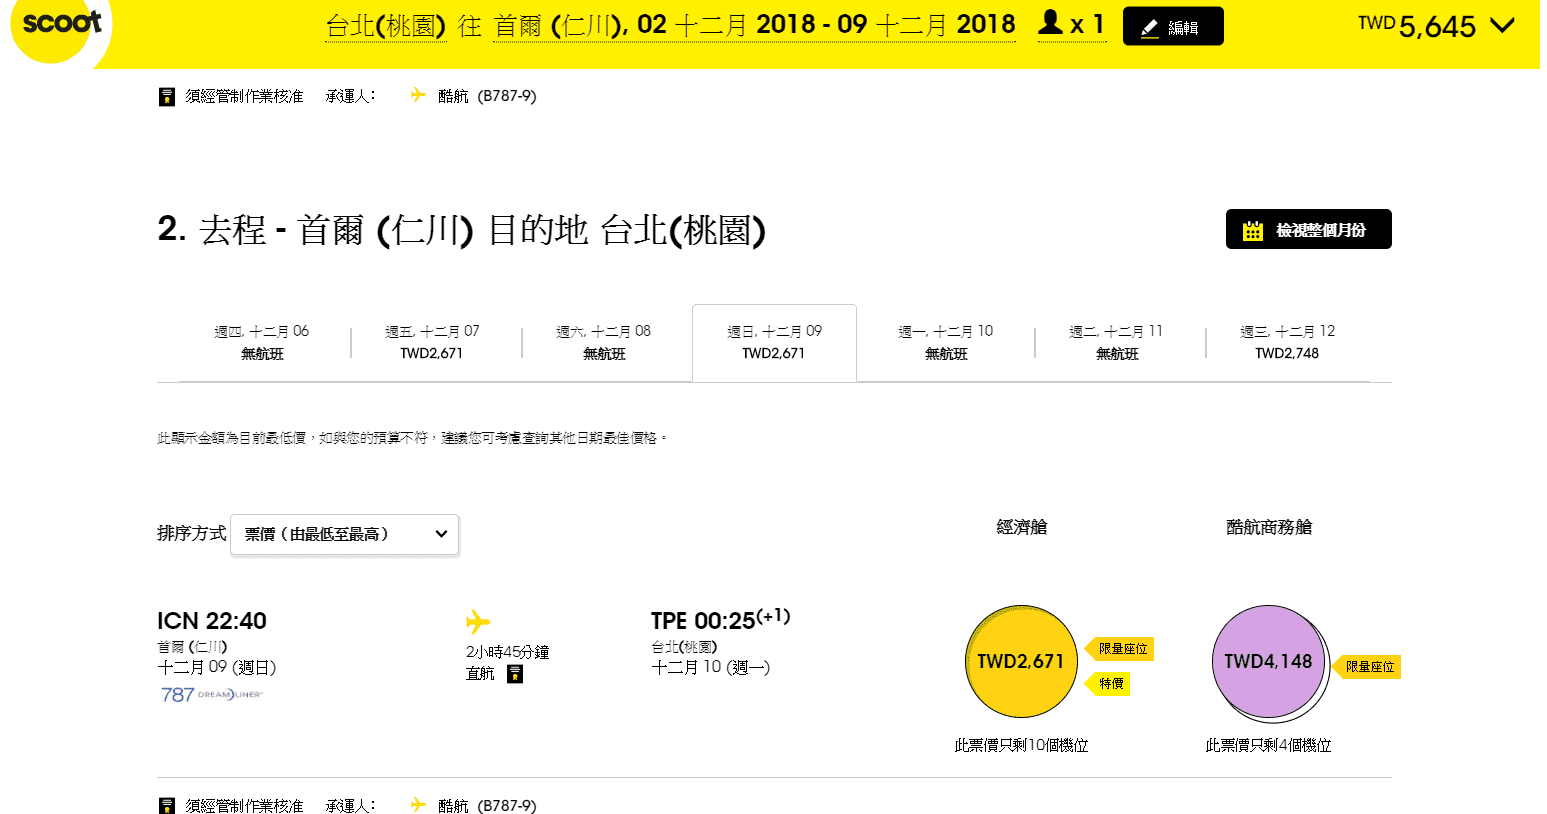Click arrival time TPE 00:25
Screen dimensions: 1547x814
(719, 620)
